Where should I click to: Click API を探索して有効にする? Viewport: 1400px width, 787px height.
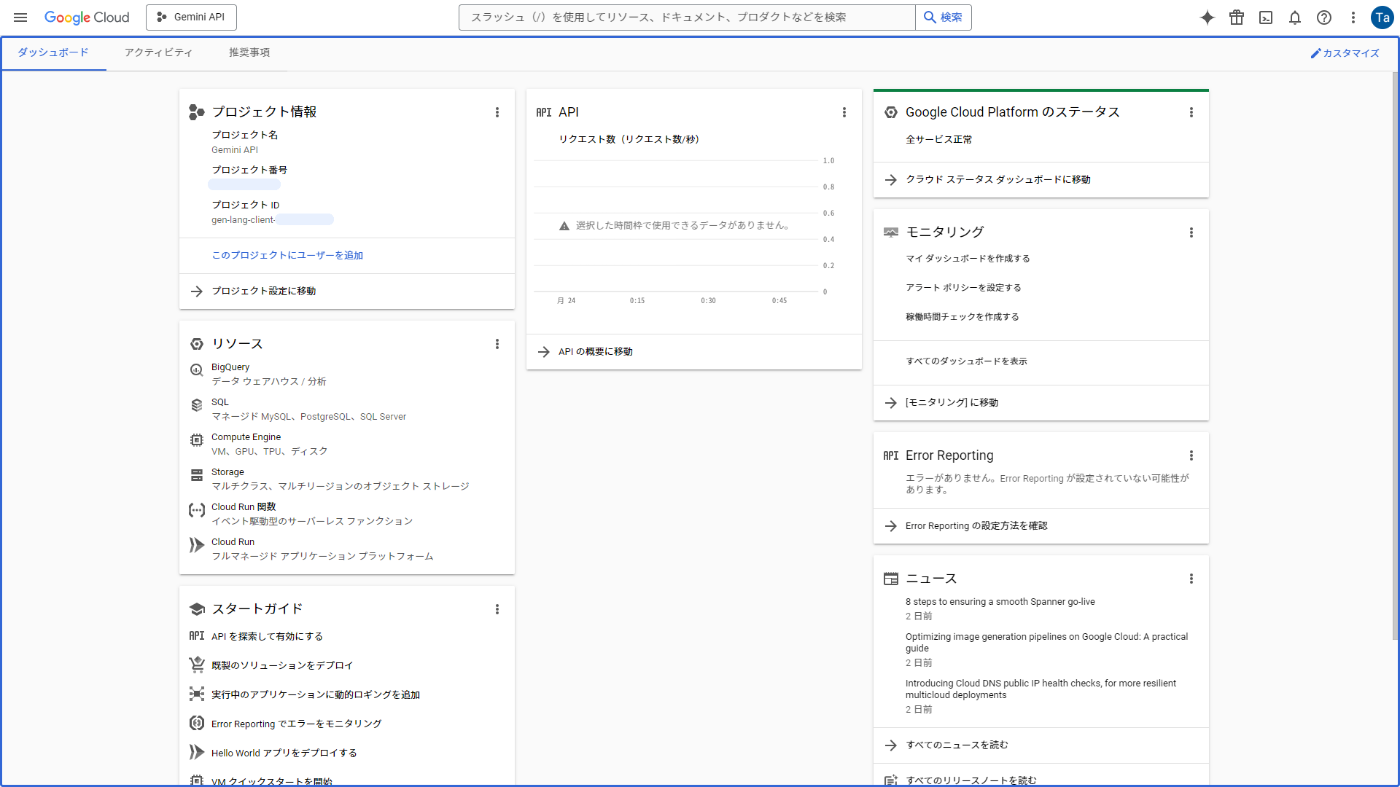pyautogui.click(x=267, y=636)
